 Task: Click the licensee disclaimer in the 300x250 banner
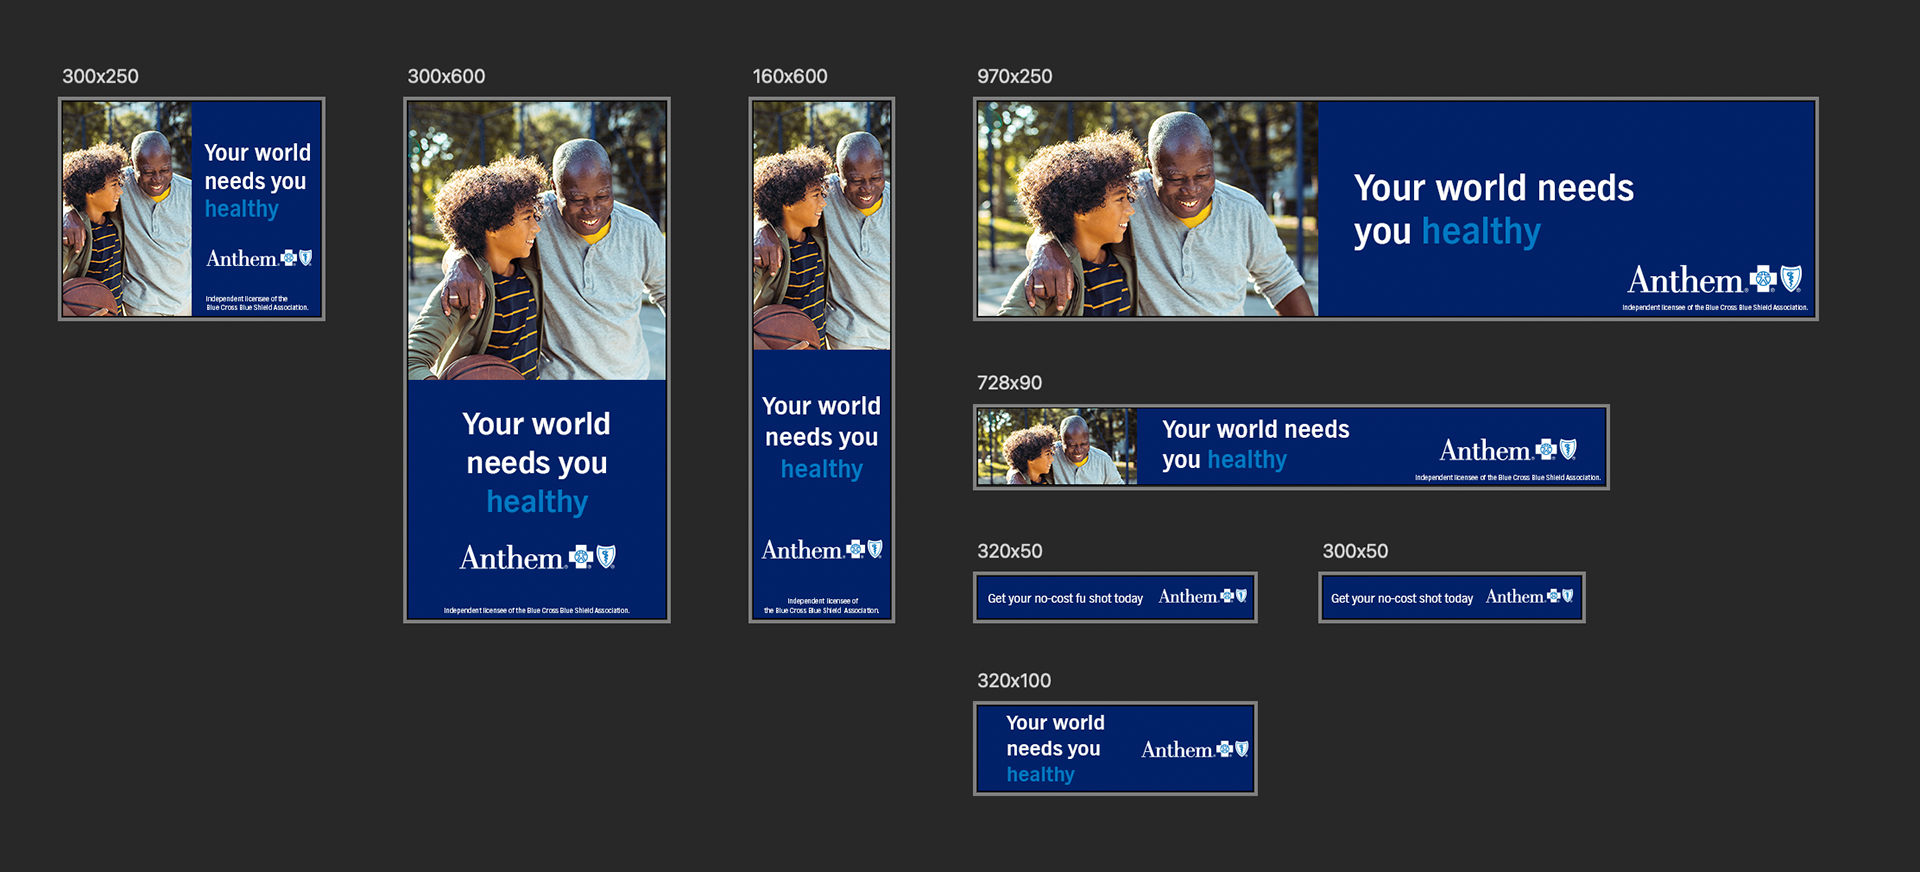click(257, 303)
